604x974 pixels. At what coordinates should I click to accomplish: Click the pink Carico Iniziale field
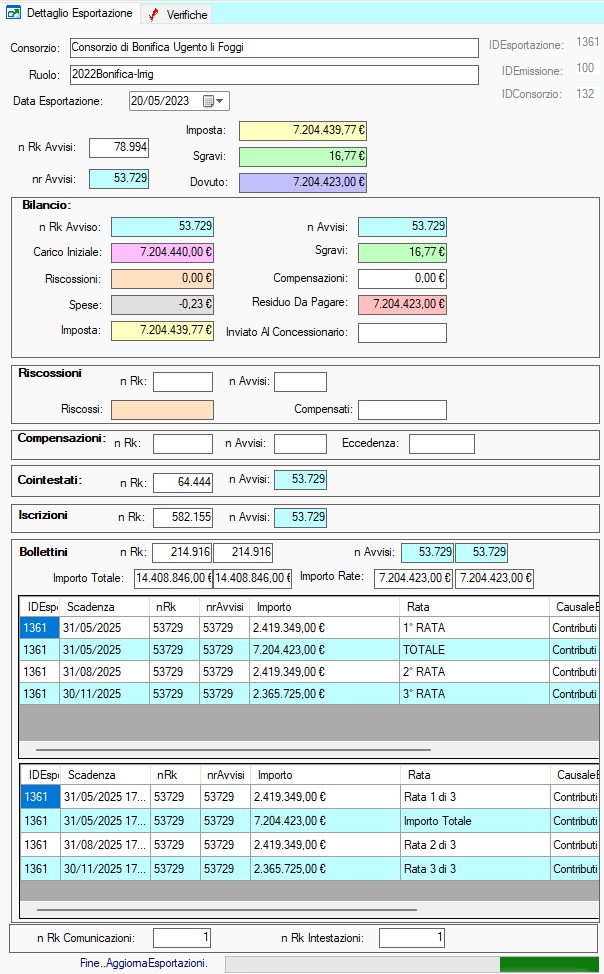162,253
